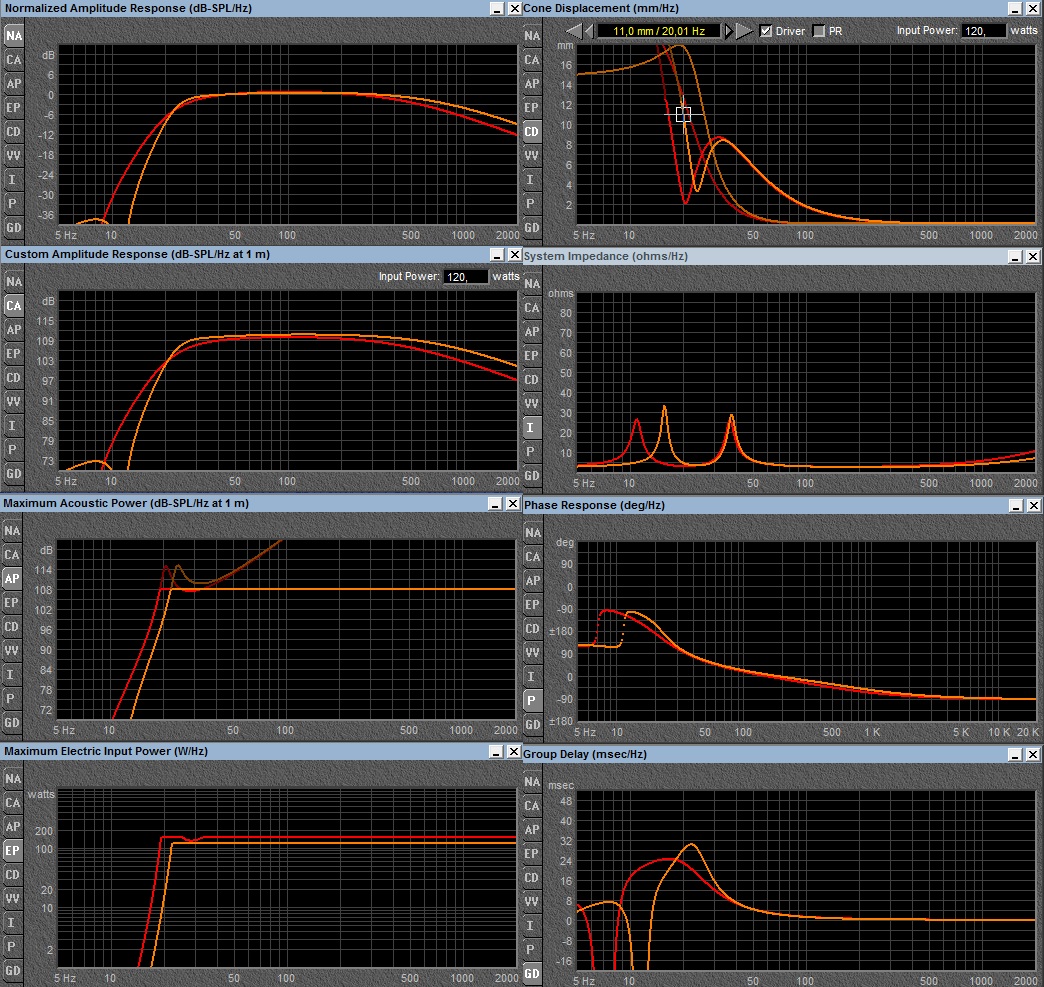Image resolution: width=1044 pixels, height=987 pixels.
Task: Jump cursor far right with large right arrow
Action: coord(744,31)
